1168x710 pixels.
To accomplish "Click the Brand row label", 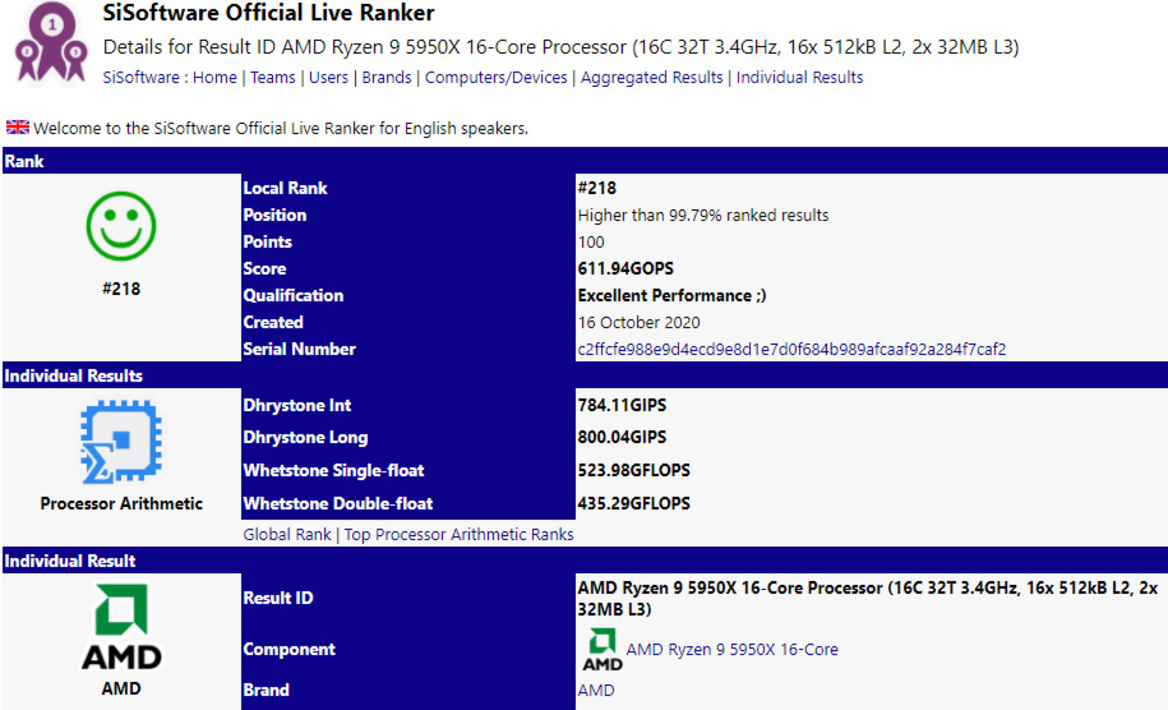I will coord(266,691).
